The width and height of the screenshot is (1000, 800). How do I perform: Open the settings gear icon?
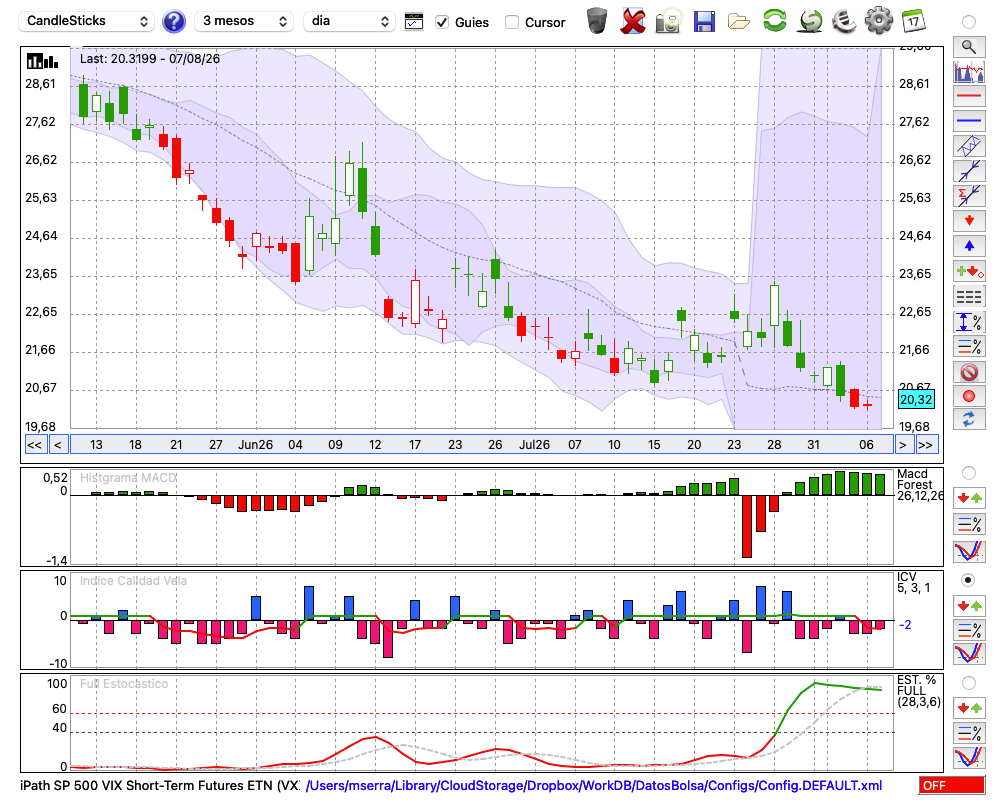[x=878, y=21]
